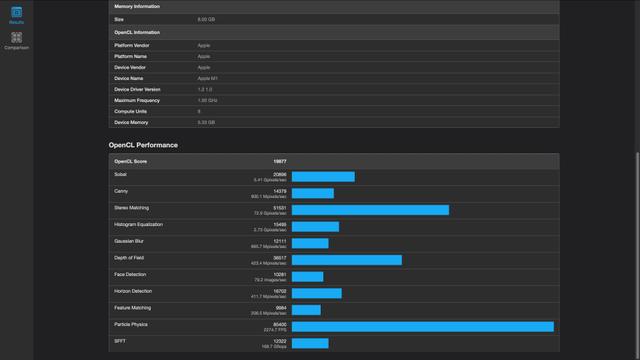Select the overall OpenCL Score number

click(280, 161)
